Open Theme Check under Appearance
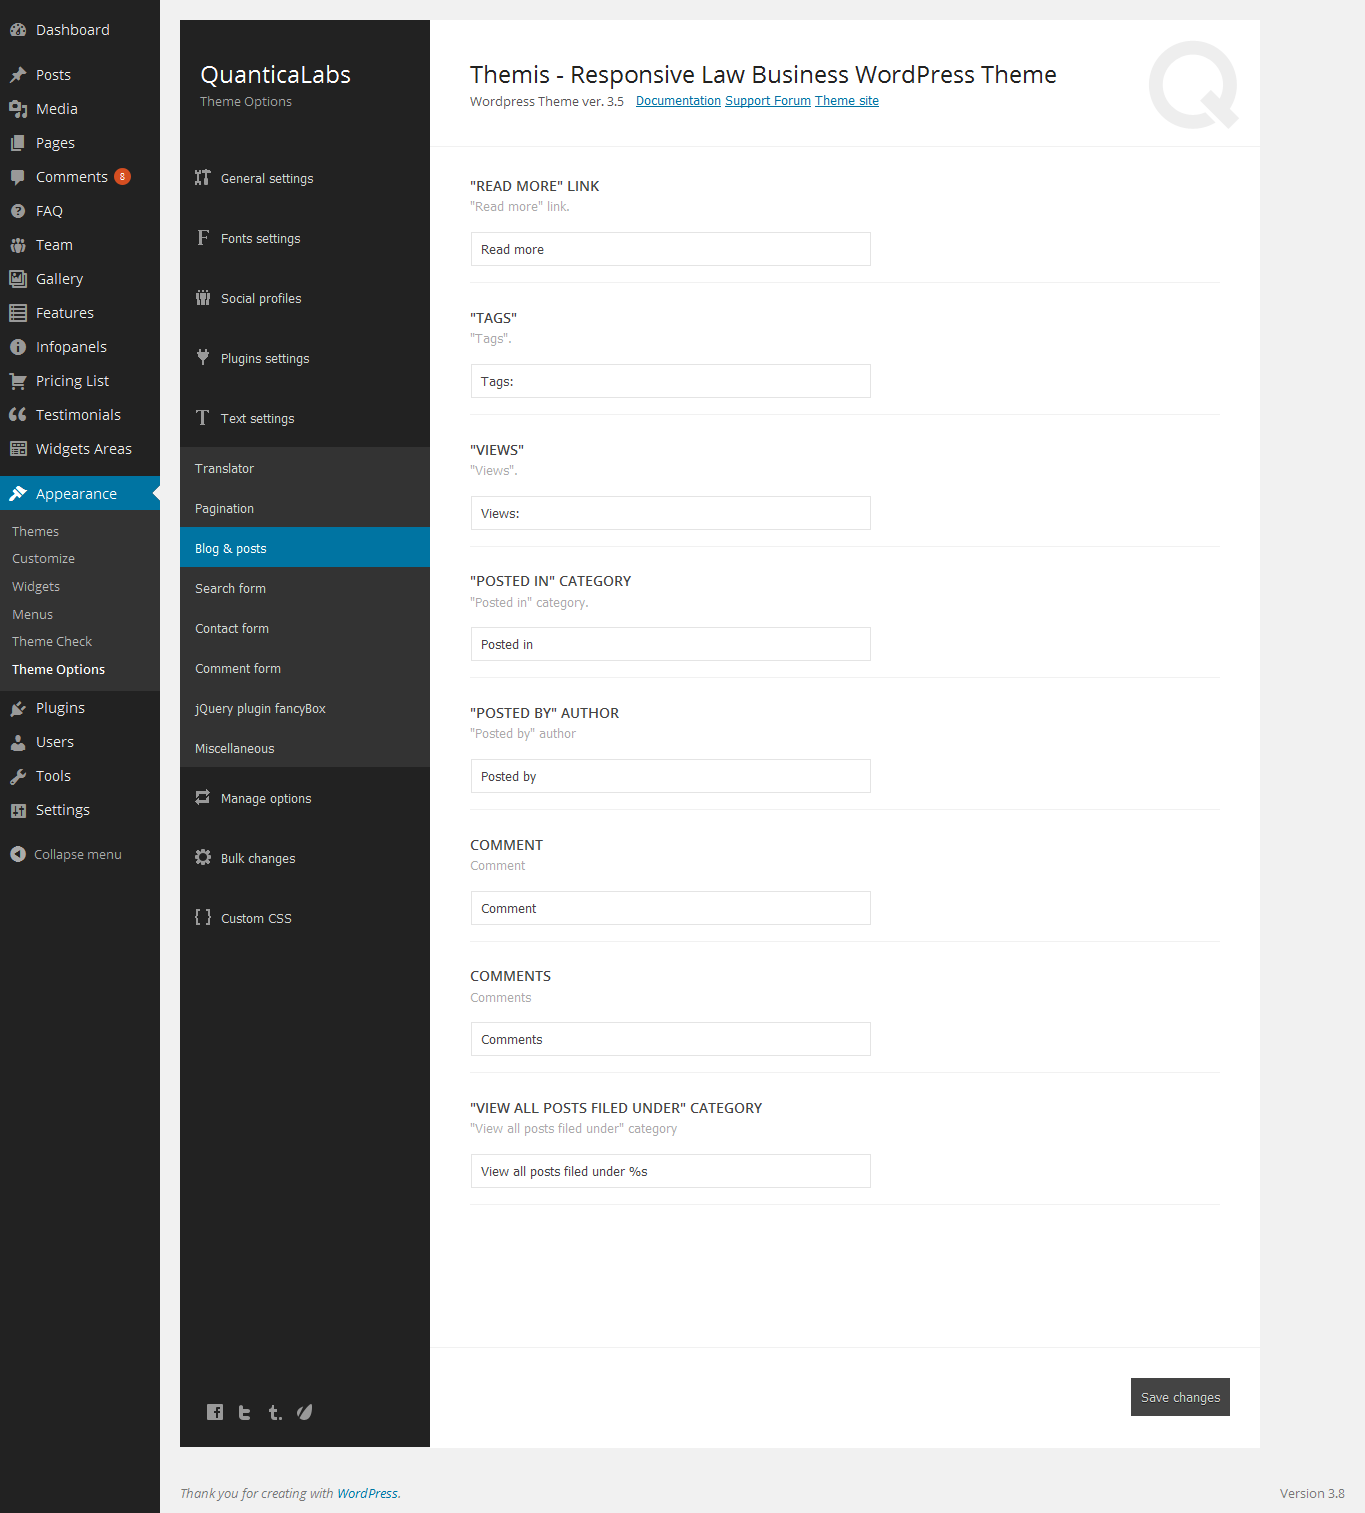The height and width of the screenshot is (1513, 1365). 52,642
